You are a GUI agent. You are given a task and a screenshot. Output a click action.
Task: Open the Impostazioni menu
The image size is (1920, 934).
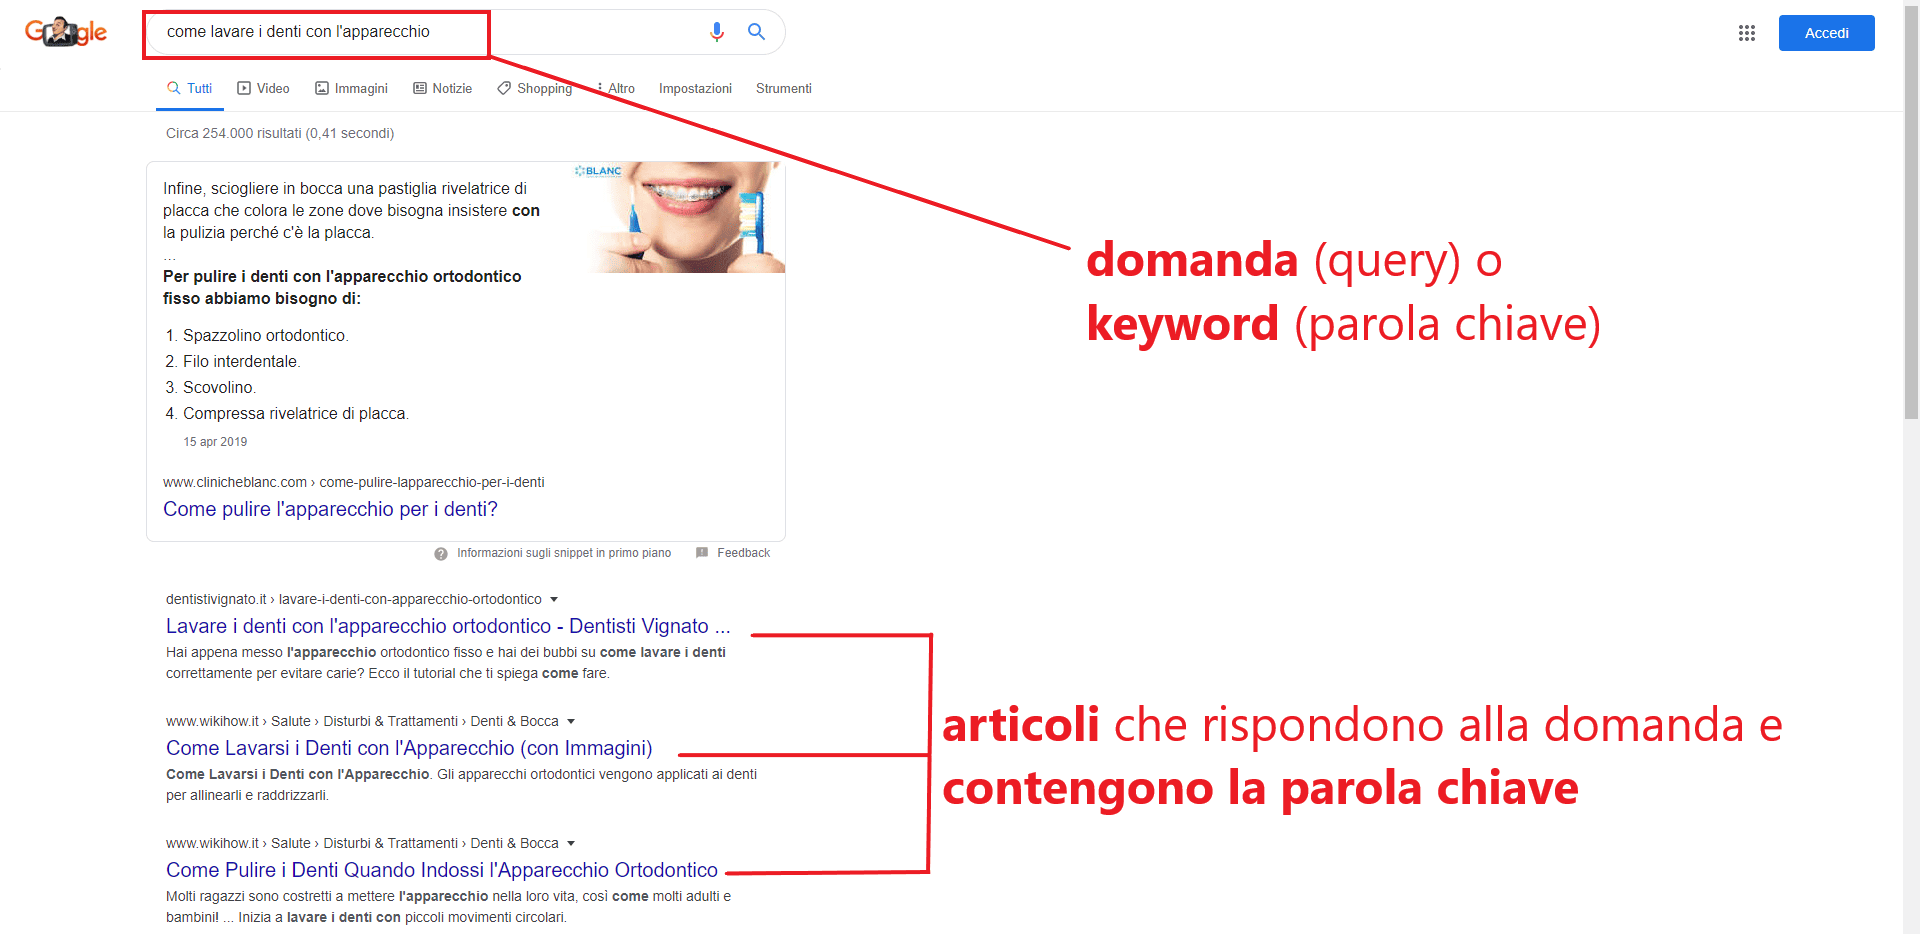(x=694, y=88)
